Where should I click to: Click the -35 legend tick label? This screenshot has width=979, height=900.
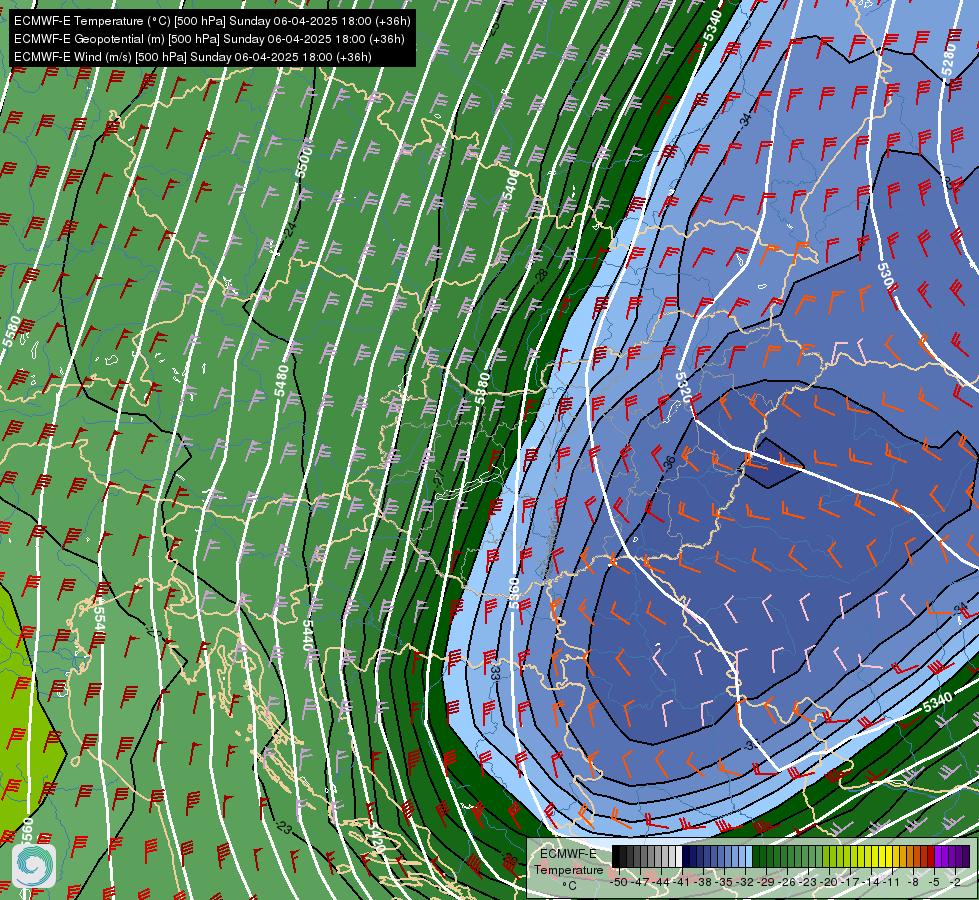click(x=724, y=882)
